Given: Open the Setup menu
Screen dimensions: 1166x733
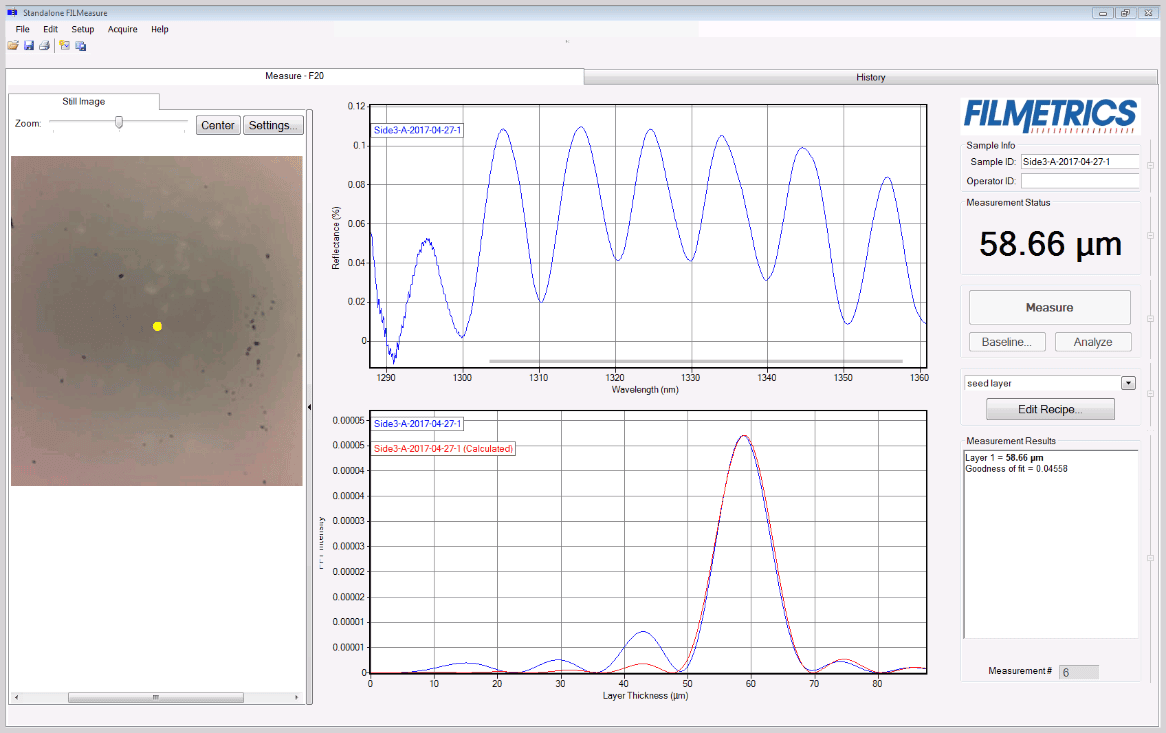Looking at the screenshot, I should pos(82,29).
